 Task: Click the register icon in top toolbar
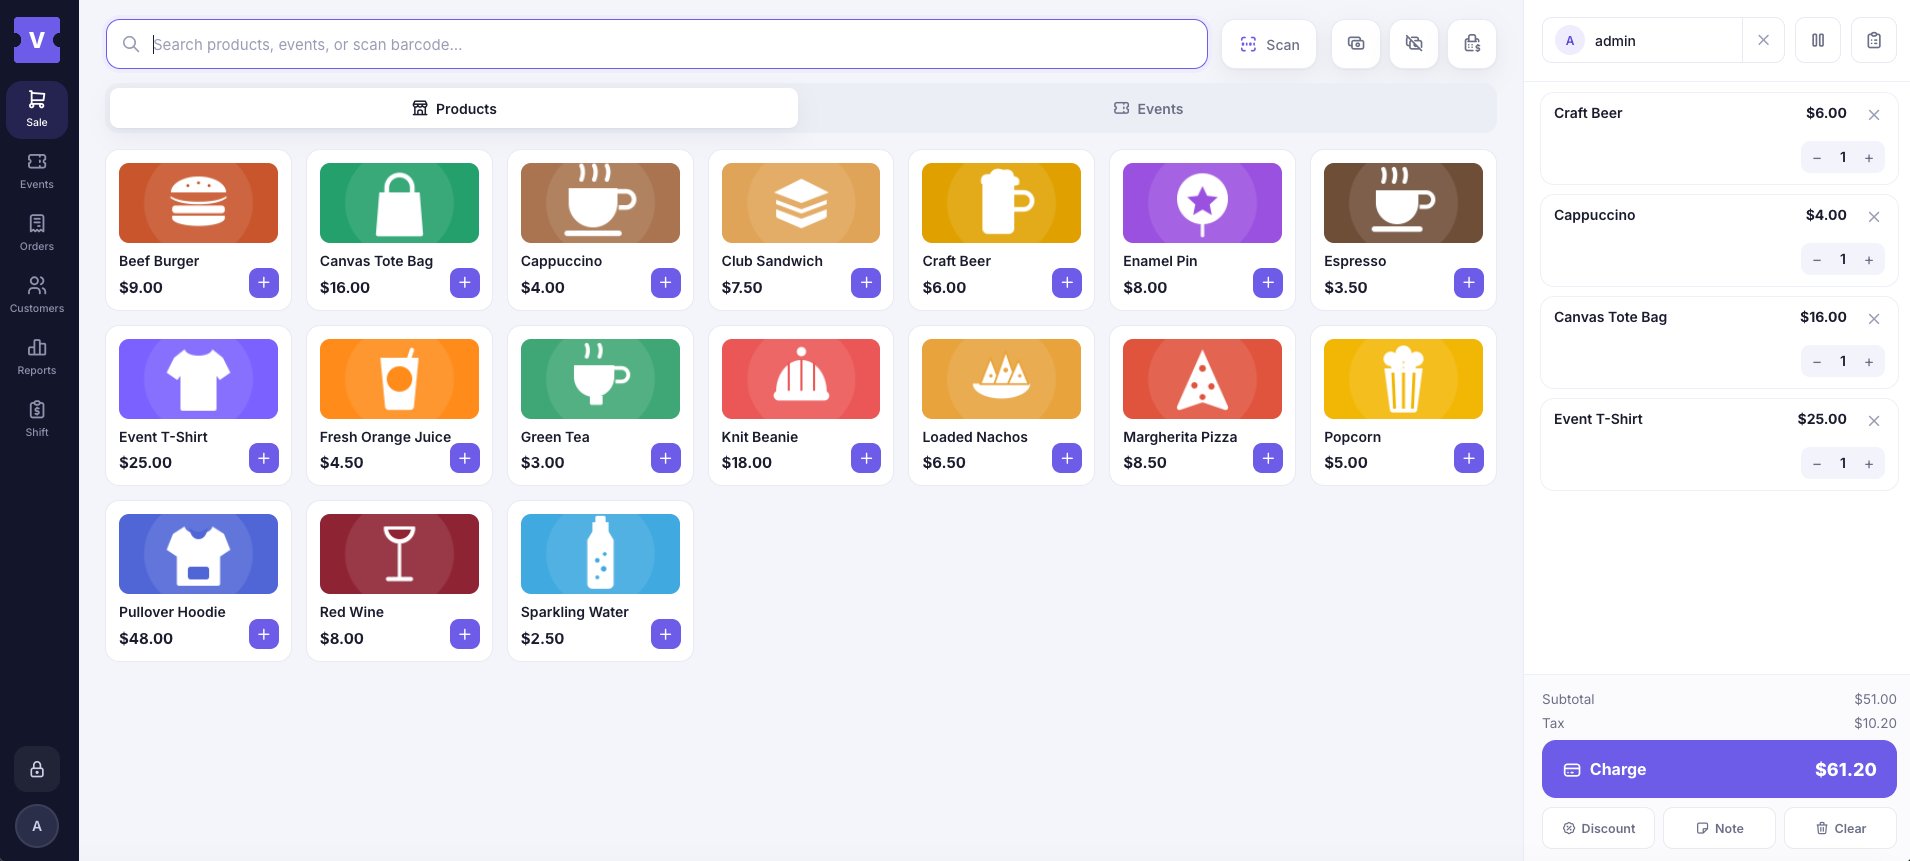[x=1472, y=44]
